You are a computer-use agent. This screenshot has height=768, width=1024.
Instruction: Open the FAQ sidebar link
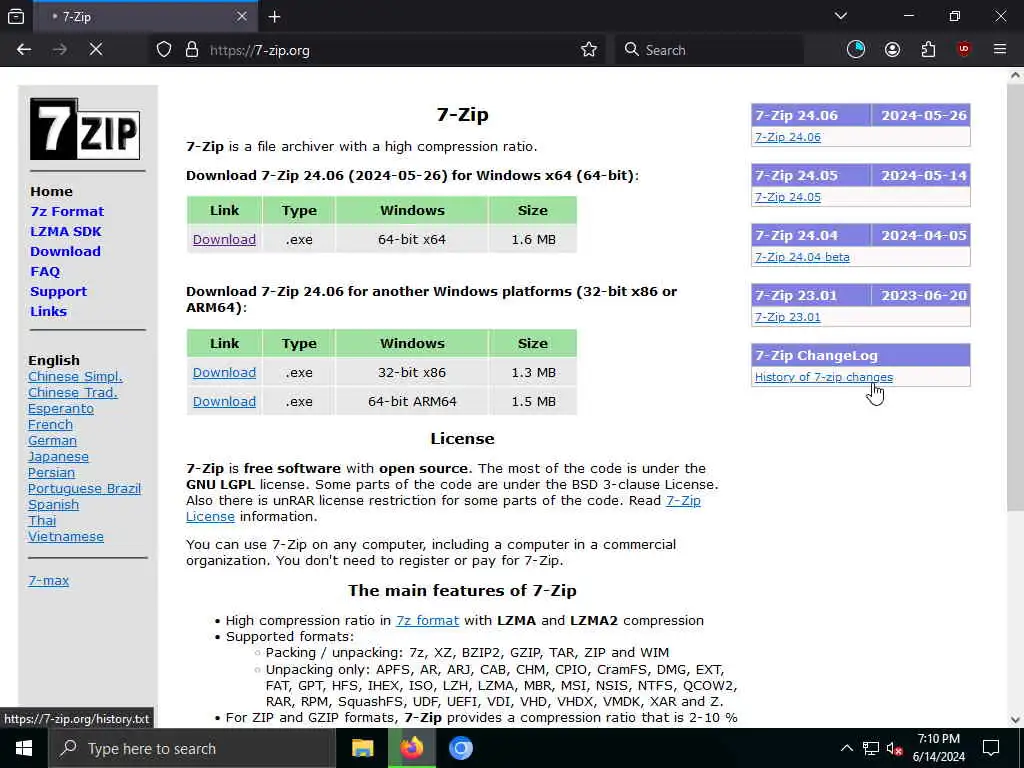point(45,272)
